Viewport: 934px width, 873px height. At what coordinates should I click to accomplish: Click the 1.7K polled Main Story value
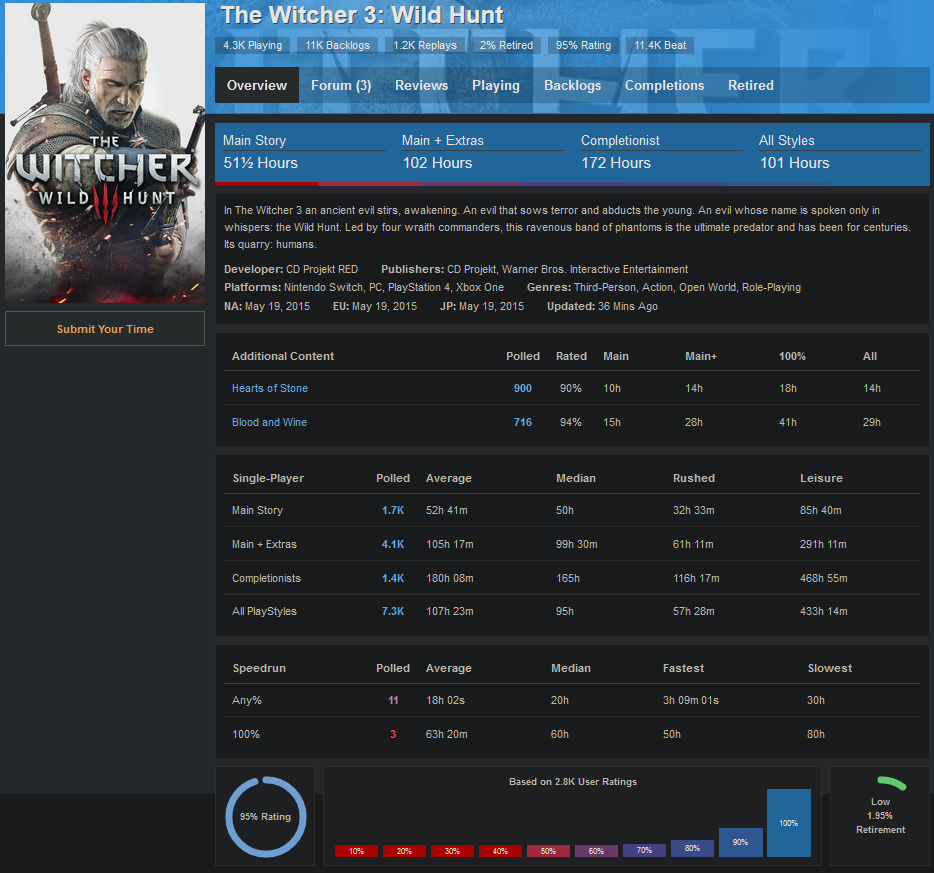pos(393,510)
